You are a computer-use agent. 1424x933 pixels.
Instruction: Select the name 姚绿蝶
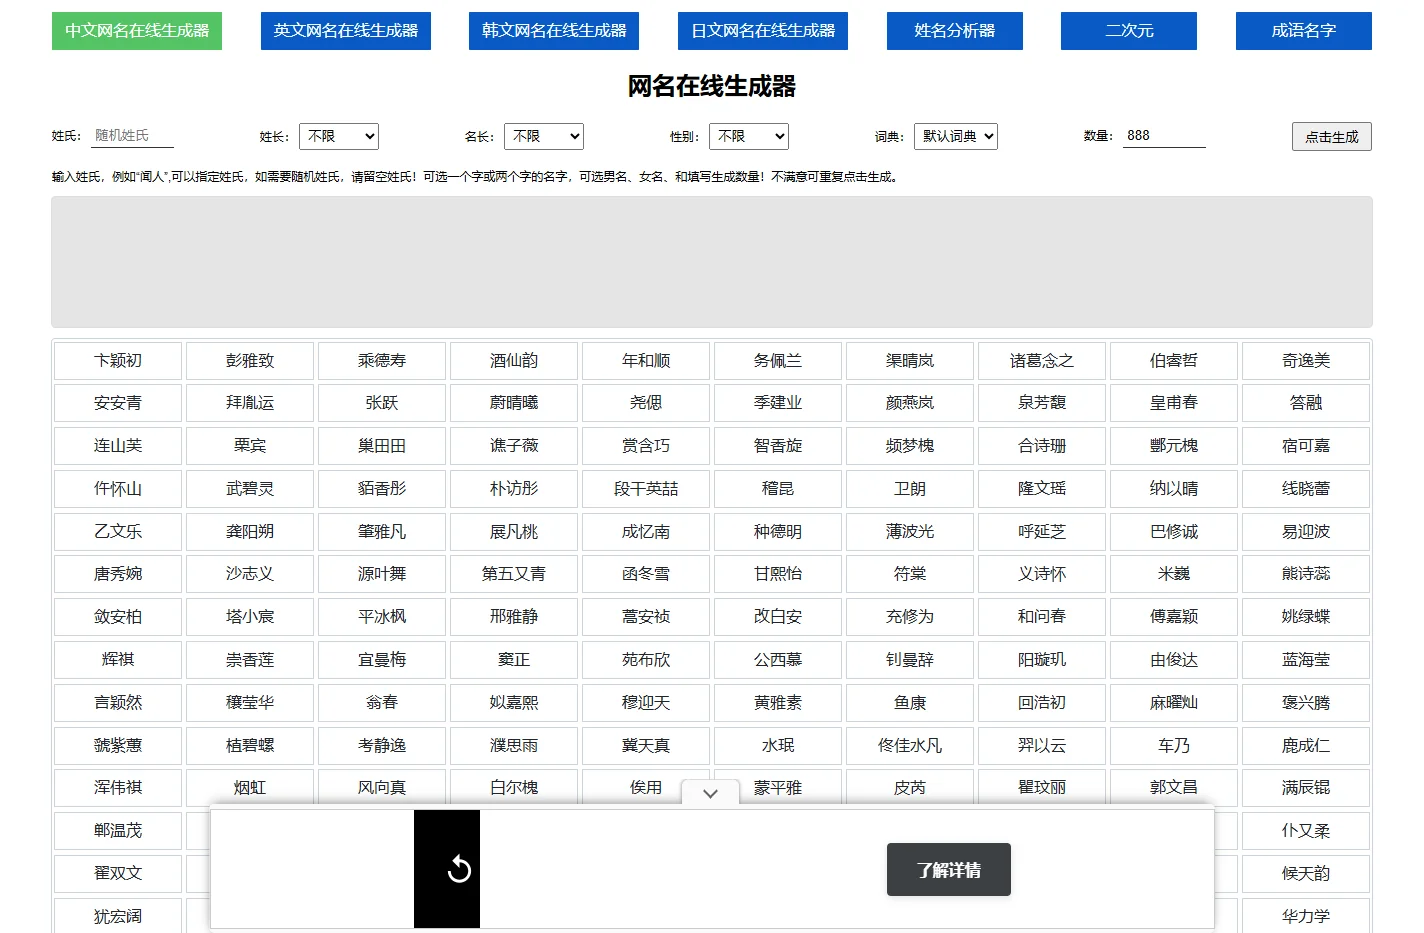point(1306,617)
